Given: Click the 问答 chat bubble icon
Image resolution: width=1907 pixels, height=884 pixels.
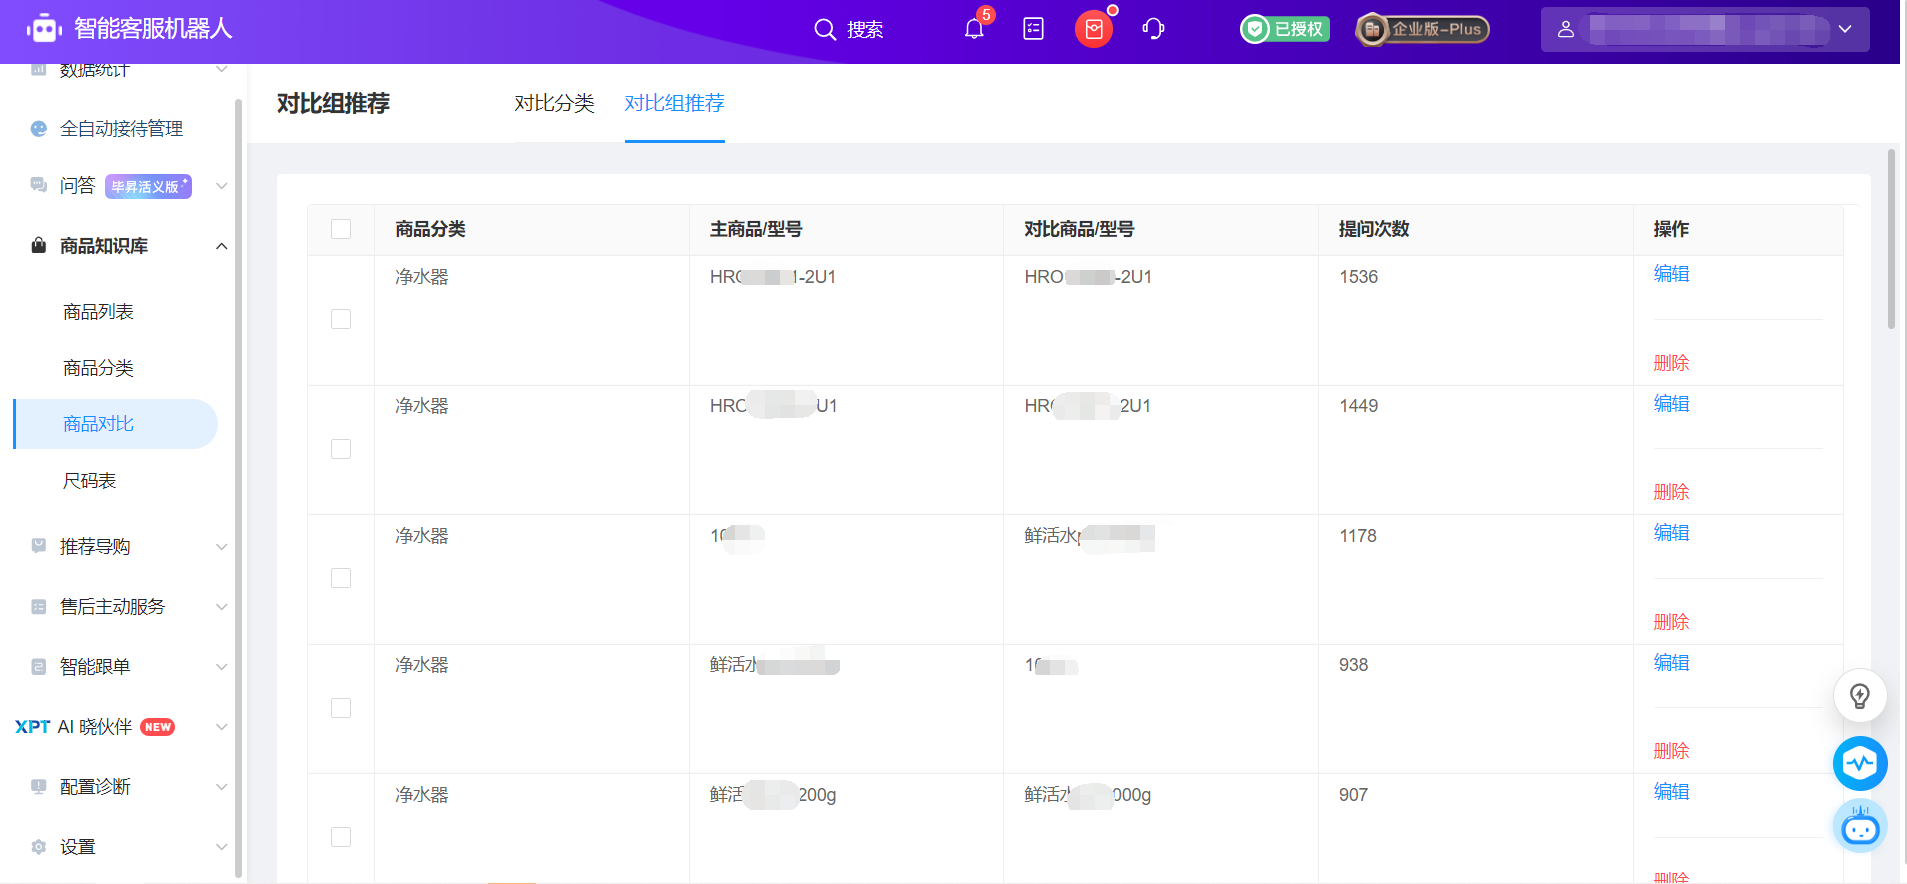Looking at the screenshot, I should (39, 185).
